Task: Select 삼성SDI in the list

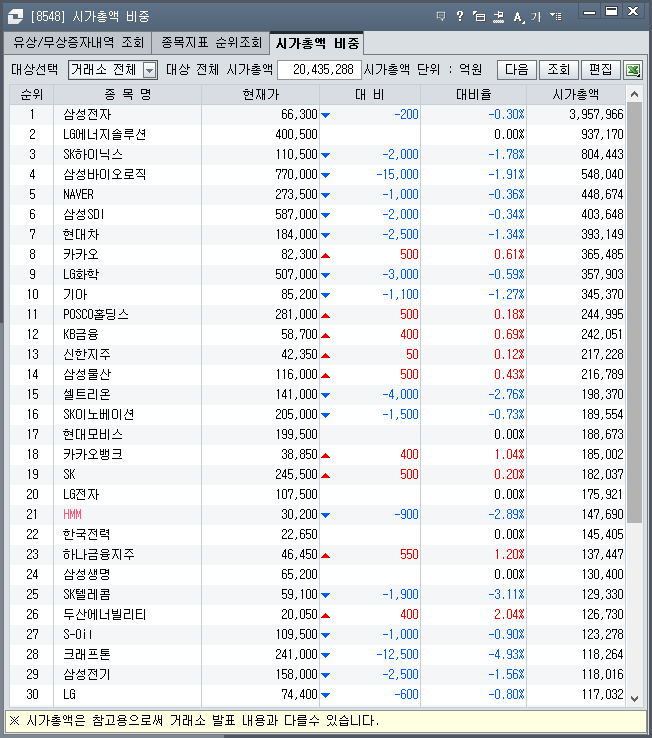Action: pos(83,215)
